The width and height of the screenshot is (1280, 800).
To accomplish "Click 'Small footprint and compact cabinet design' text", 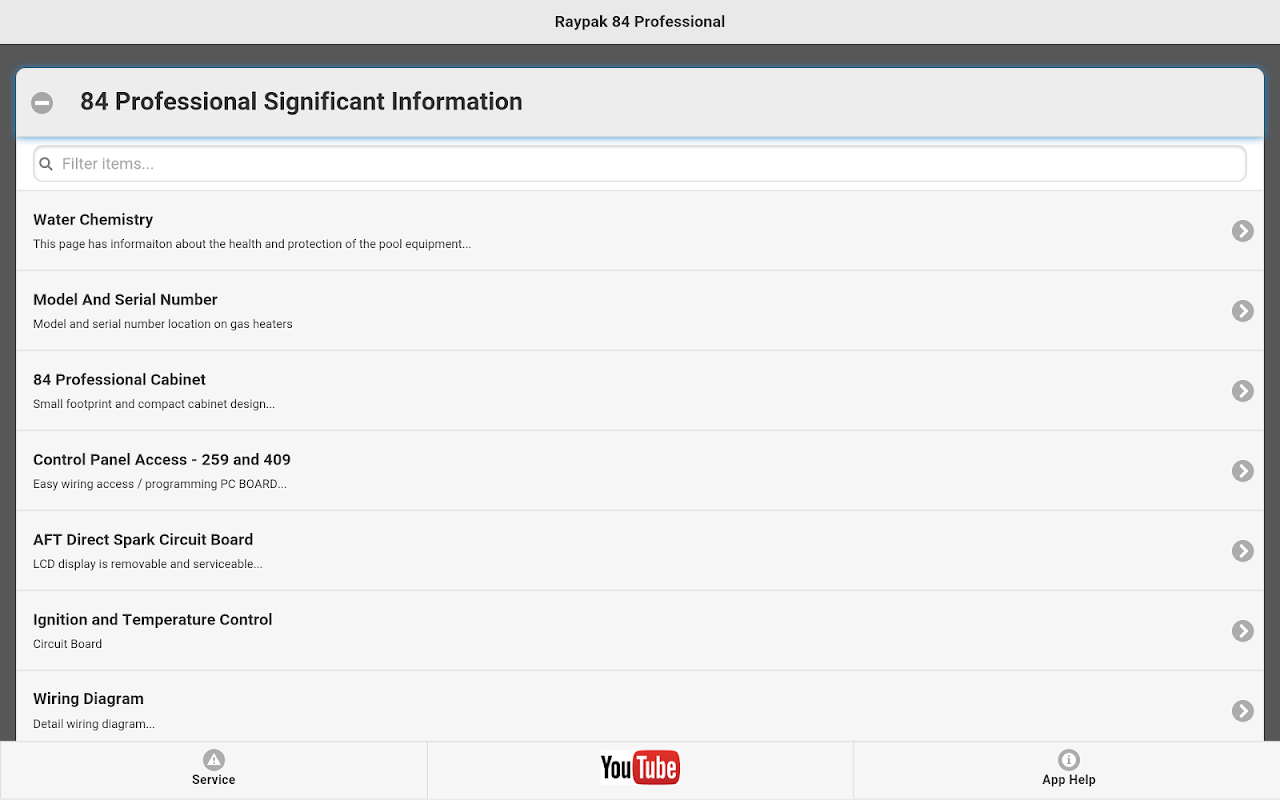I will tap(154, 404).
